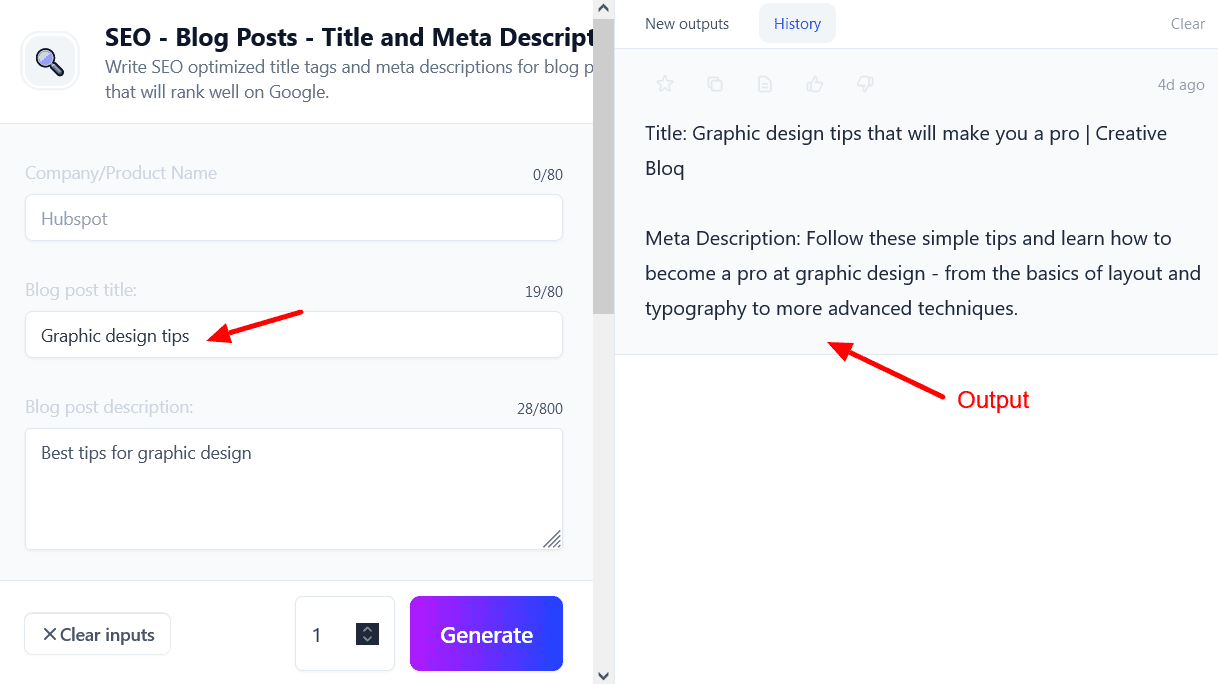The image size is (1218, 684).
Task: Open output in document via page icon
Action: (x=765, y=85)
